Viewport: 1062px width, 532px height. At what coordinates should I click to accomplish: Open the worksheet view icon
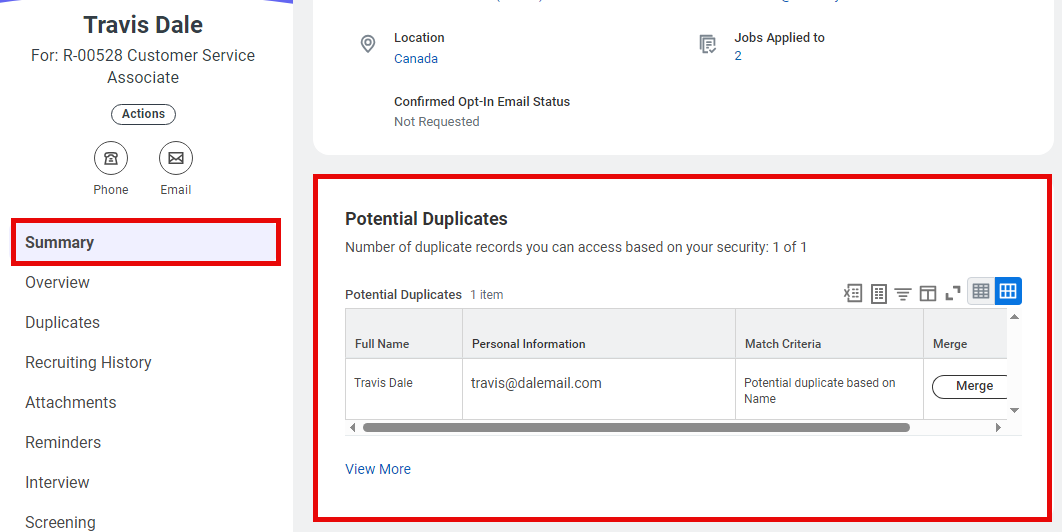tap(878, 293)
